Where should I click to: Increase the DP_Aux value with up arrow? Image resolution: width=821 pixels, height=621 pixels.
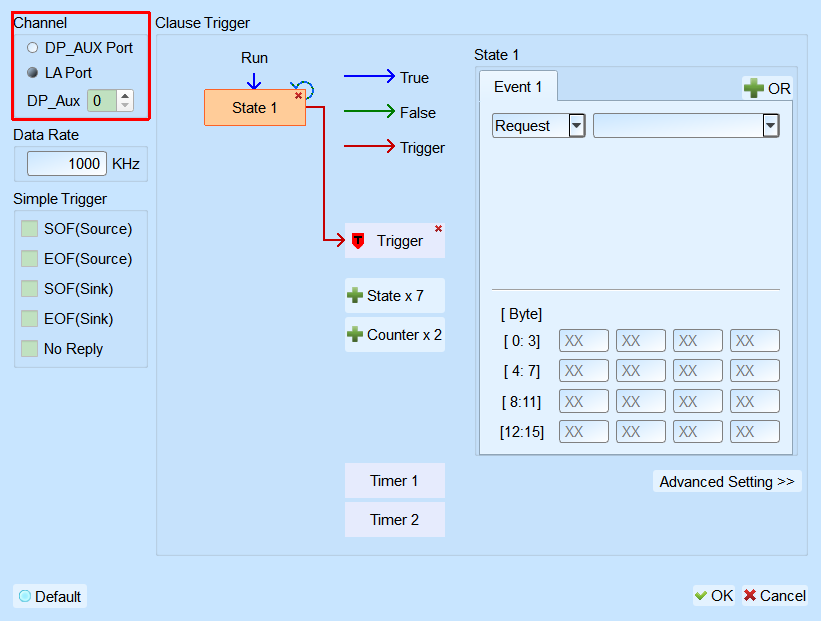(125, 95)
